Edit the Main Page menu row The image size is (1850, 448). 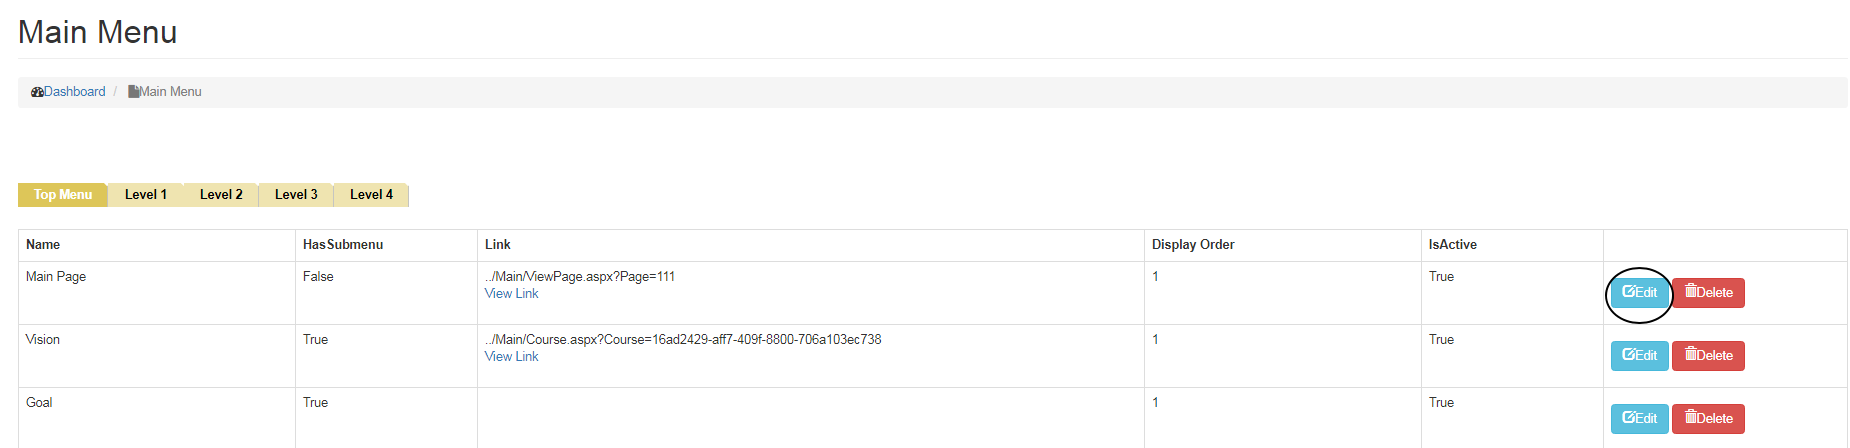[1639, 293]
